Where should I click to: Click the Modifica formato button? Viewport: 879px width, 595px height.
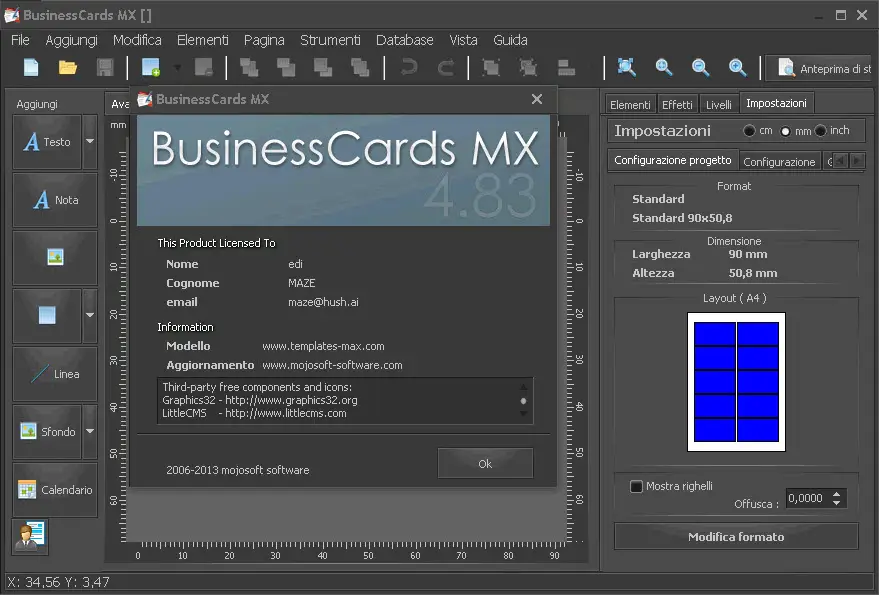point(736,537)
